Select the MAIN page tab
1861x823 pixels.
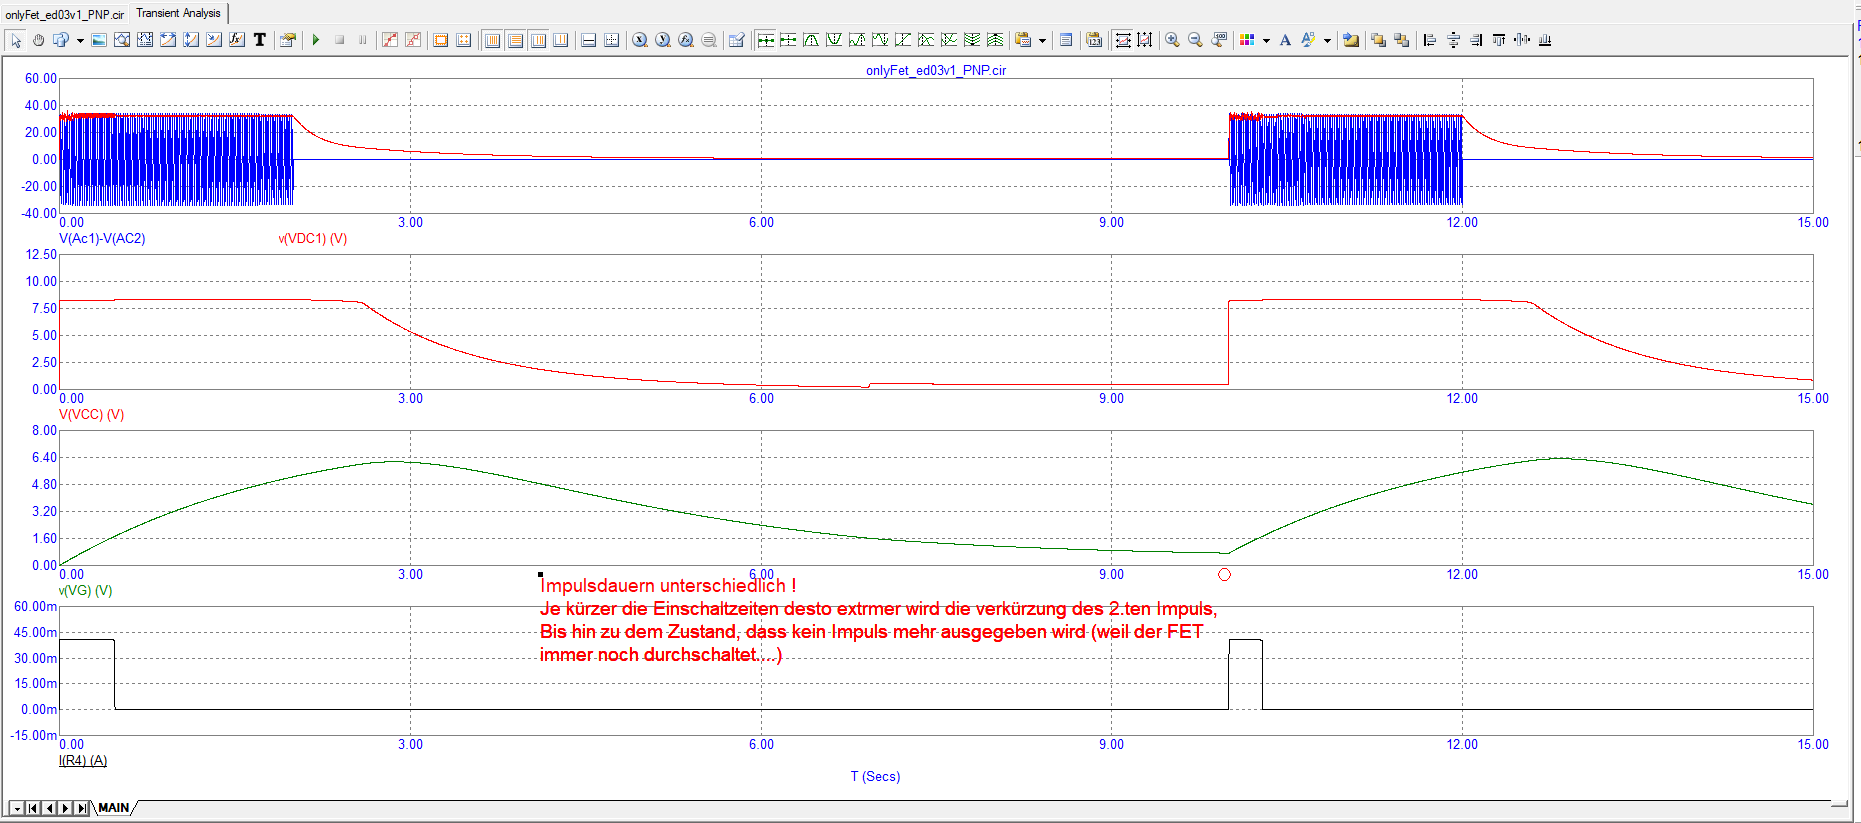(x=114, y=808)
